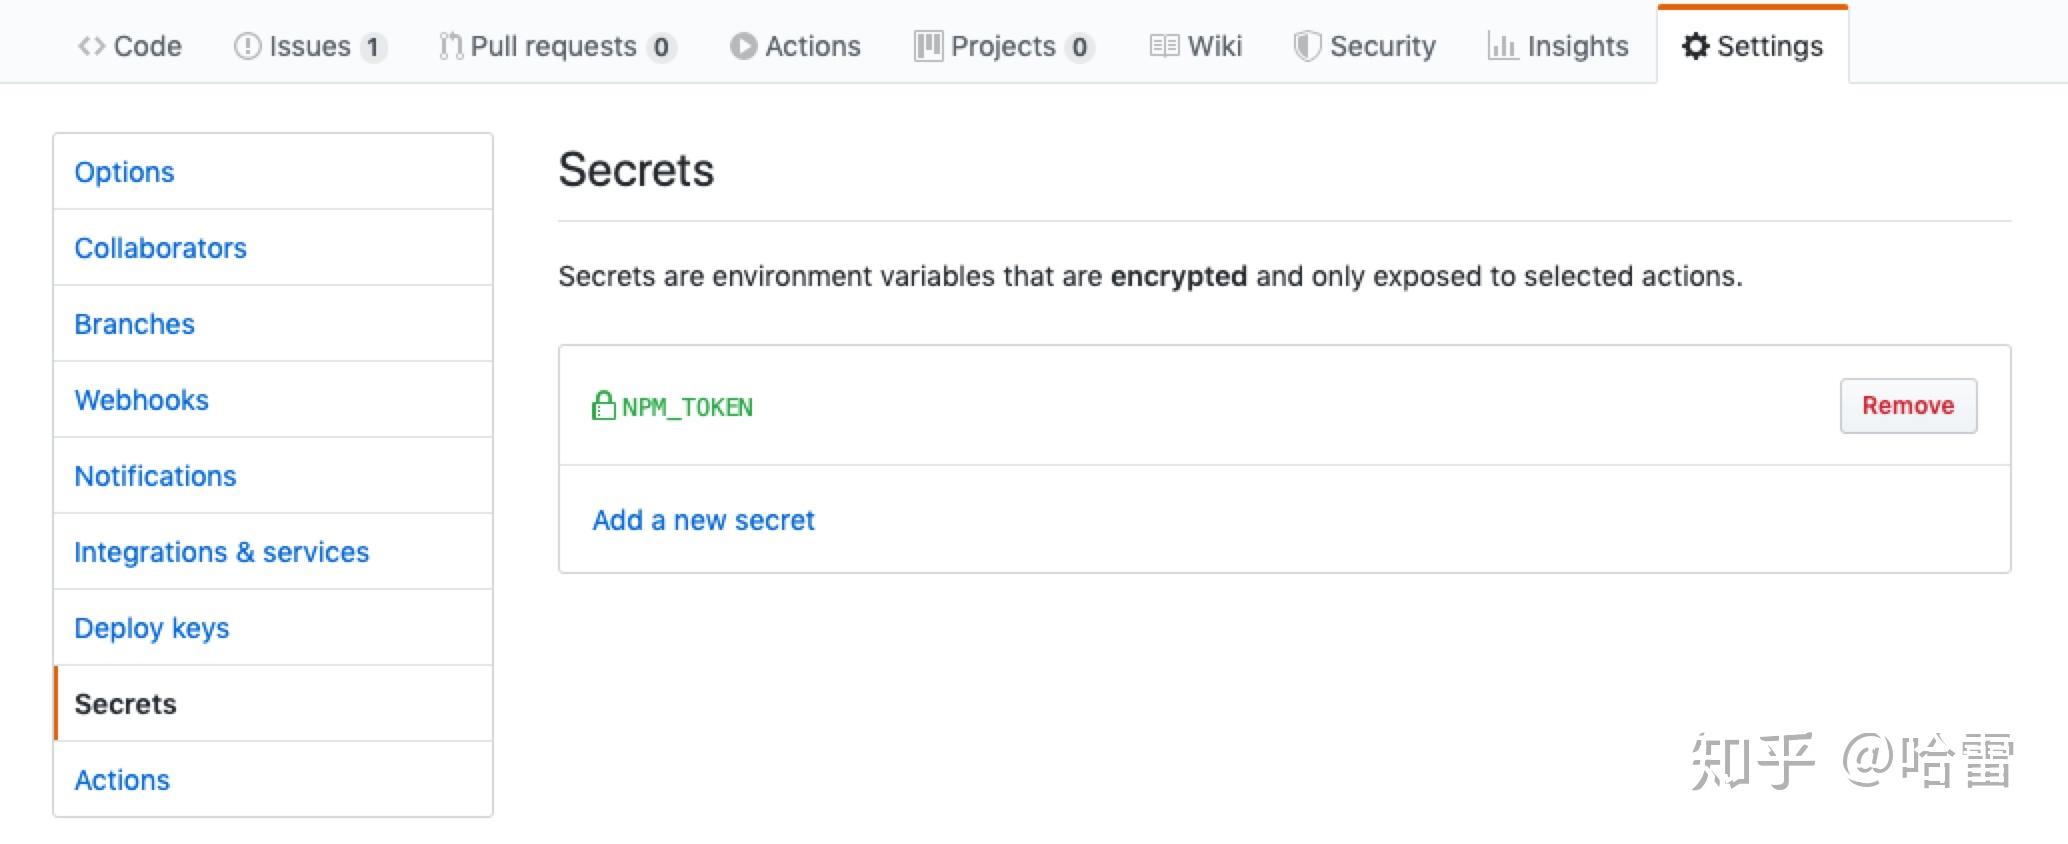Screen dimensions: 2068x844
Task: Open the Webhooks settings section
Action: (x=141, y=399)
